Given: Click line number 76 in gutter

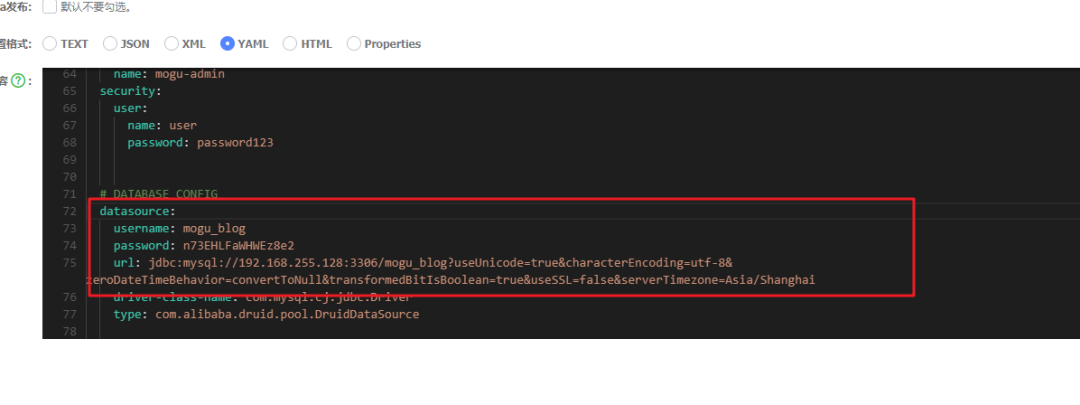Looking at the screenshot, I should (69, 297).
